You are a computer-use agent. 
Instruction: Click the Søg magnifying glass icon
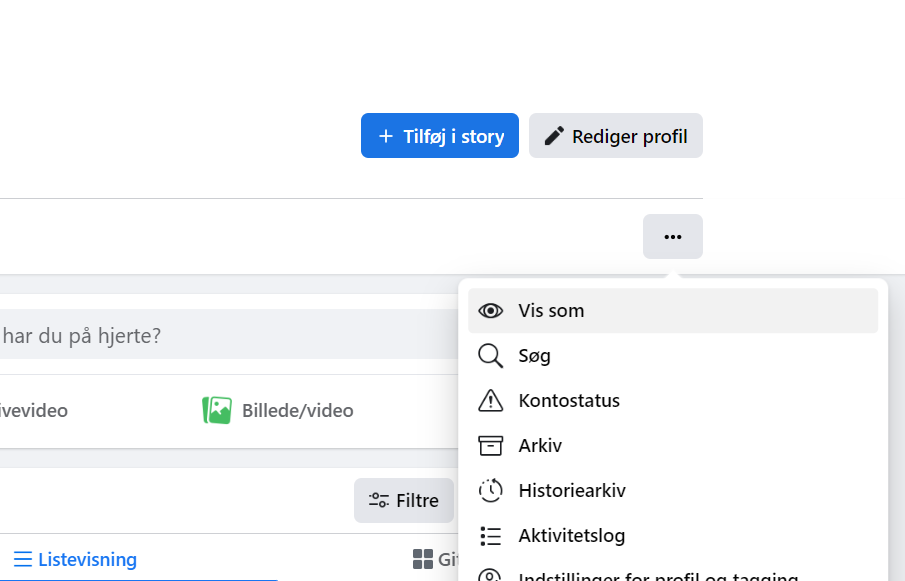coord(490,355)
